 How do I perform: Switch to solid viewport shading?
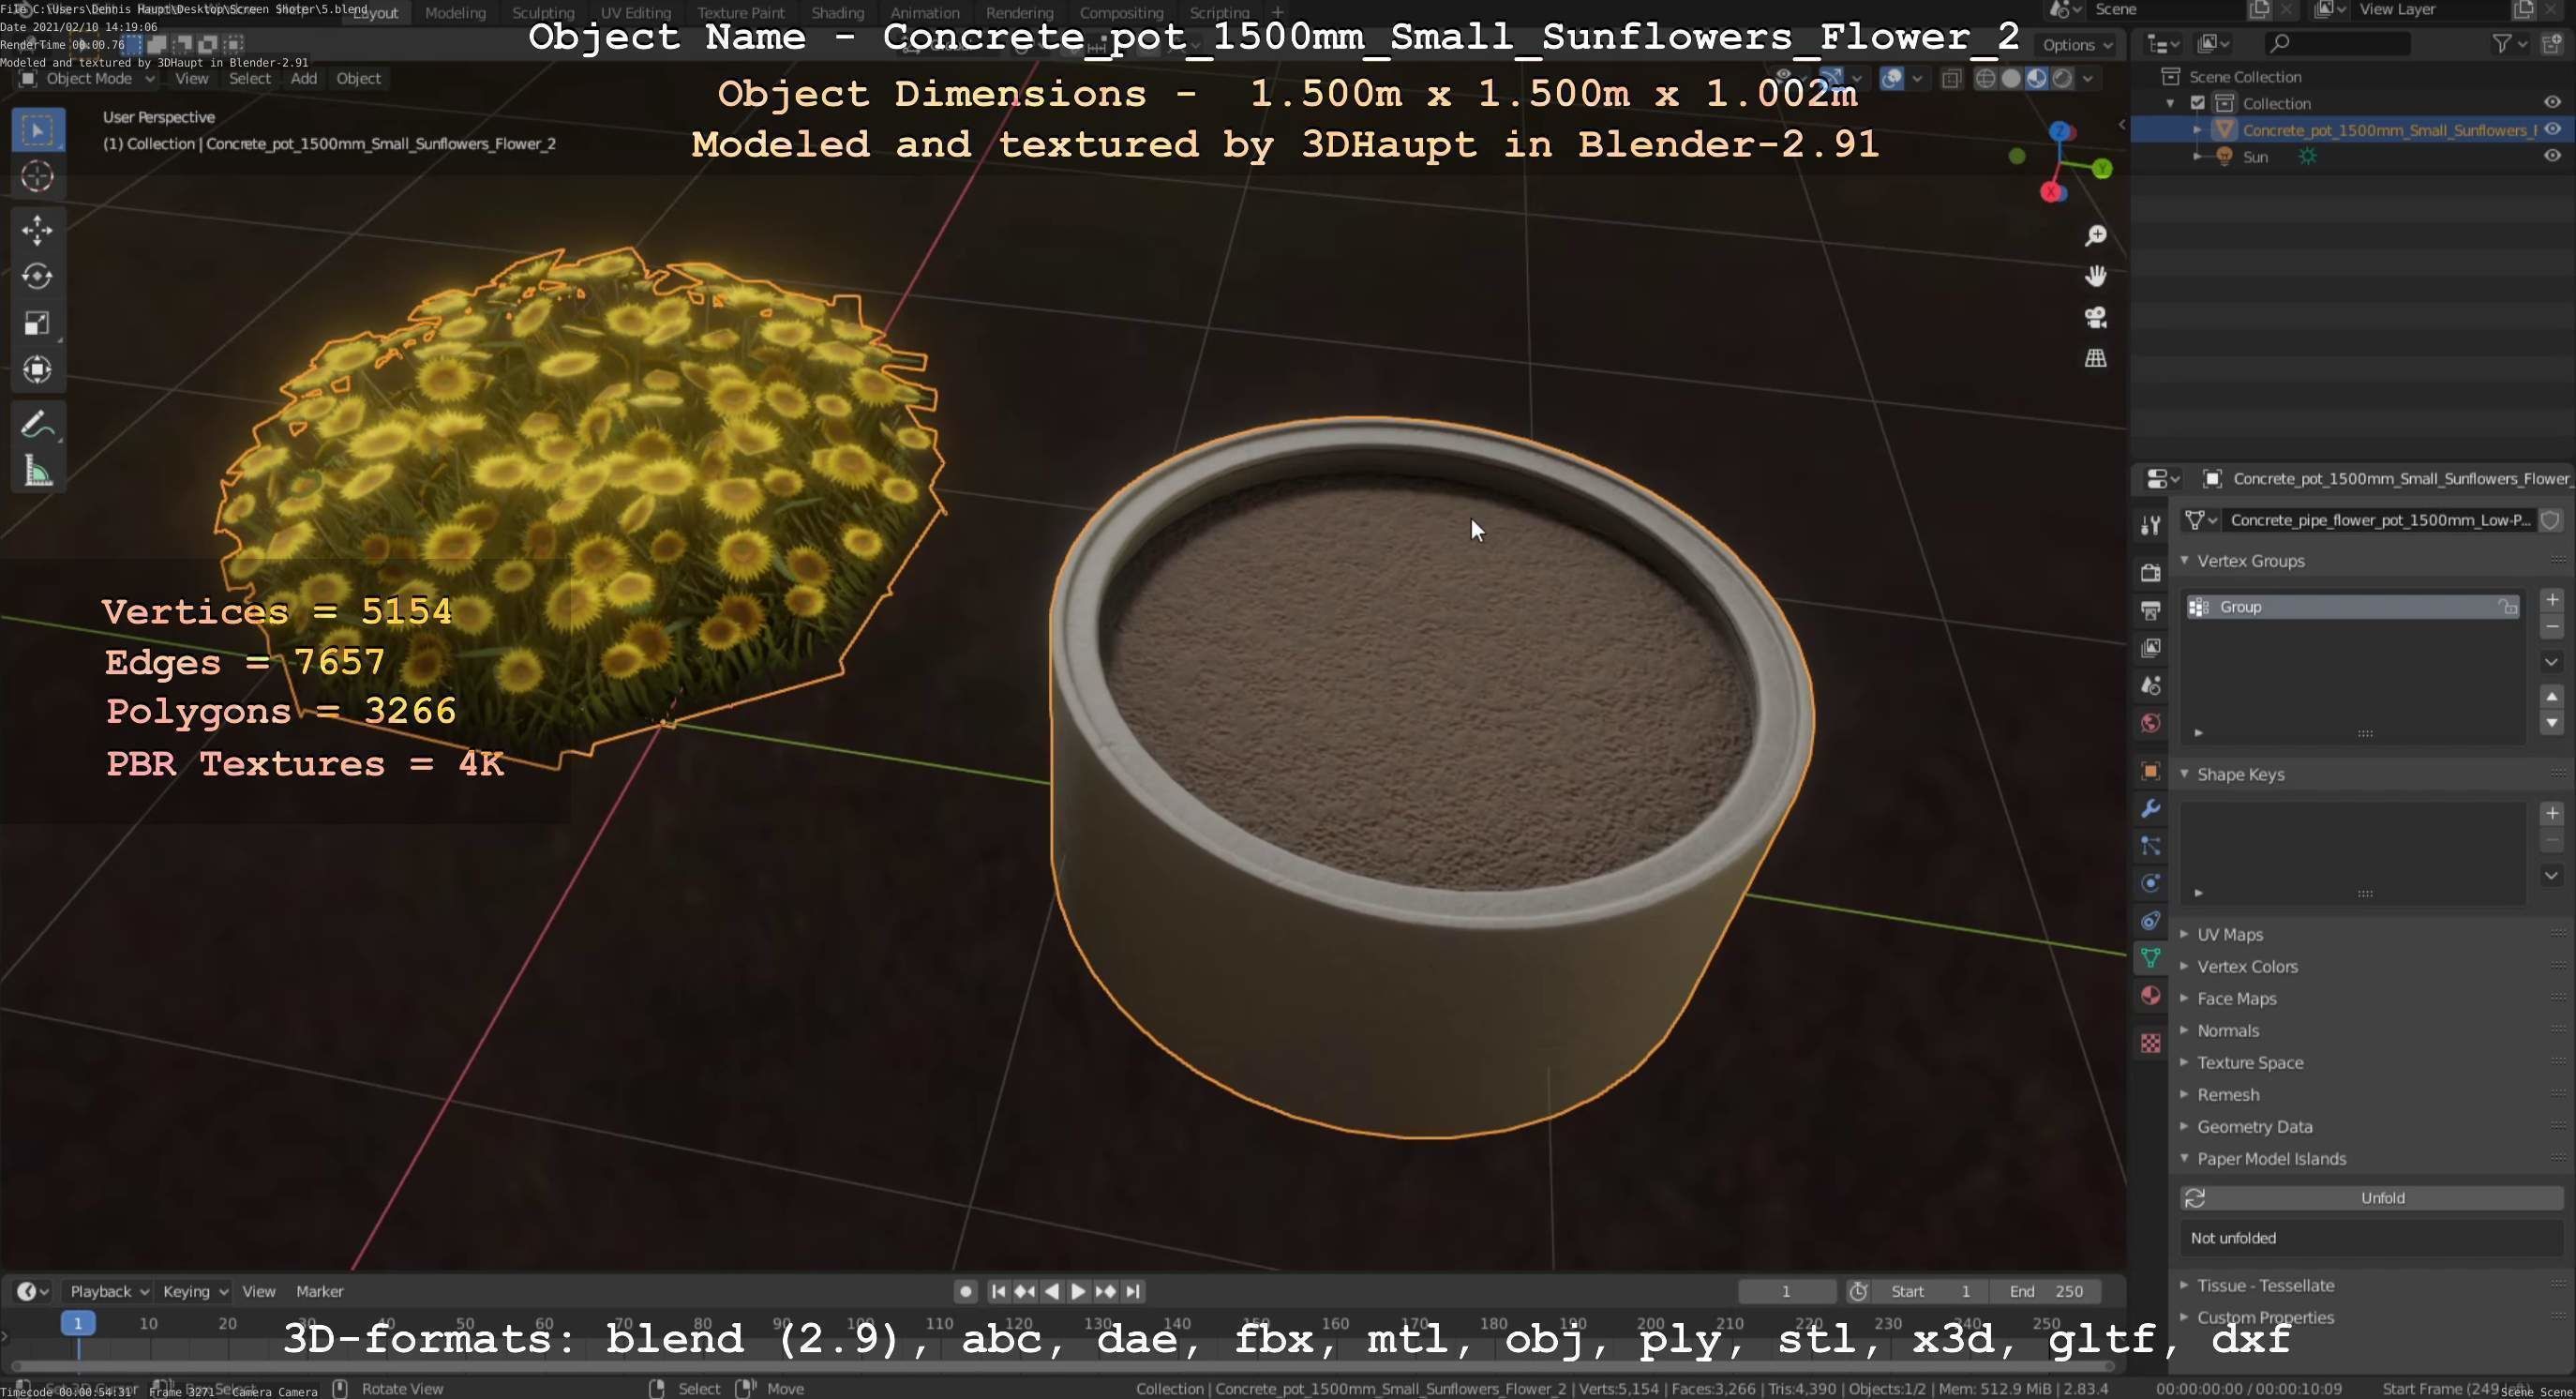[2011, 78]
